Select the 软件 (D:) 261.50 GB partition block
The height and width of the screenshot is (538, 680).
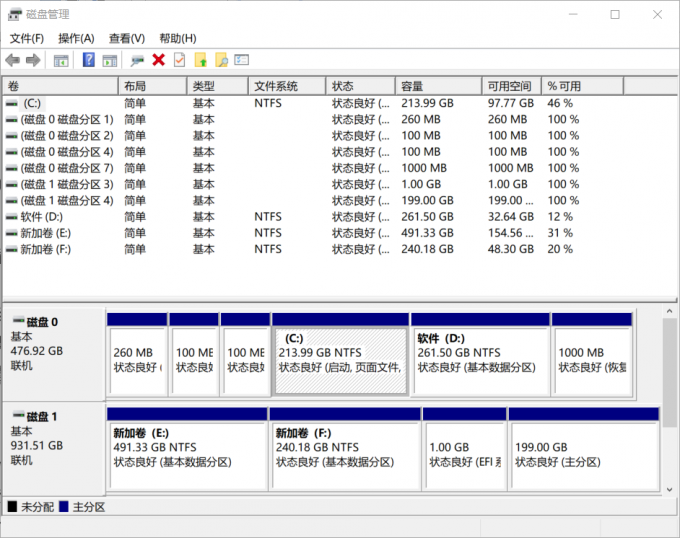coord(481,355)
